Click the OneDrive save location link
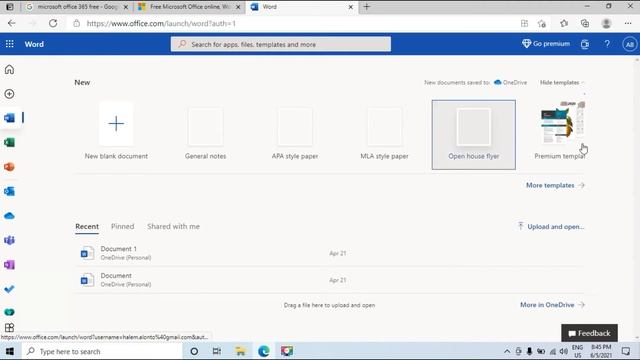The width and height of the screenshot is (640, 360). [510, 82]
